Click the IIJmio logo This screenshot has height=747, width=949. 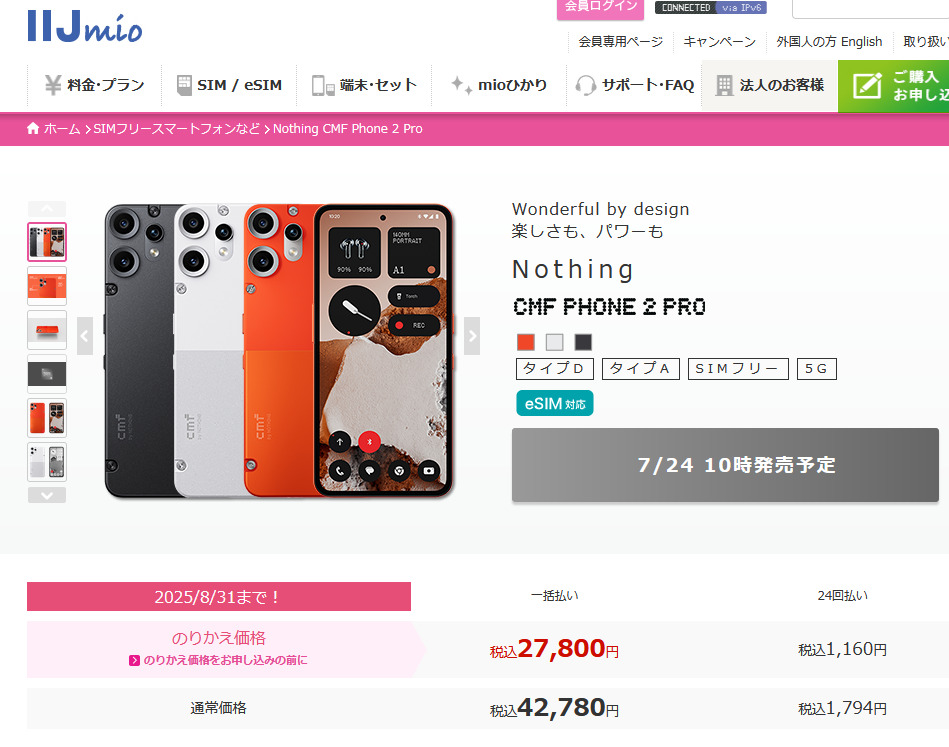coord(85,26)
